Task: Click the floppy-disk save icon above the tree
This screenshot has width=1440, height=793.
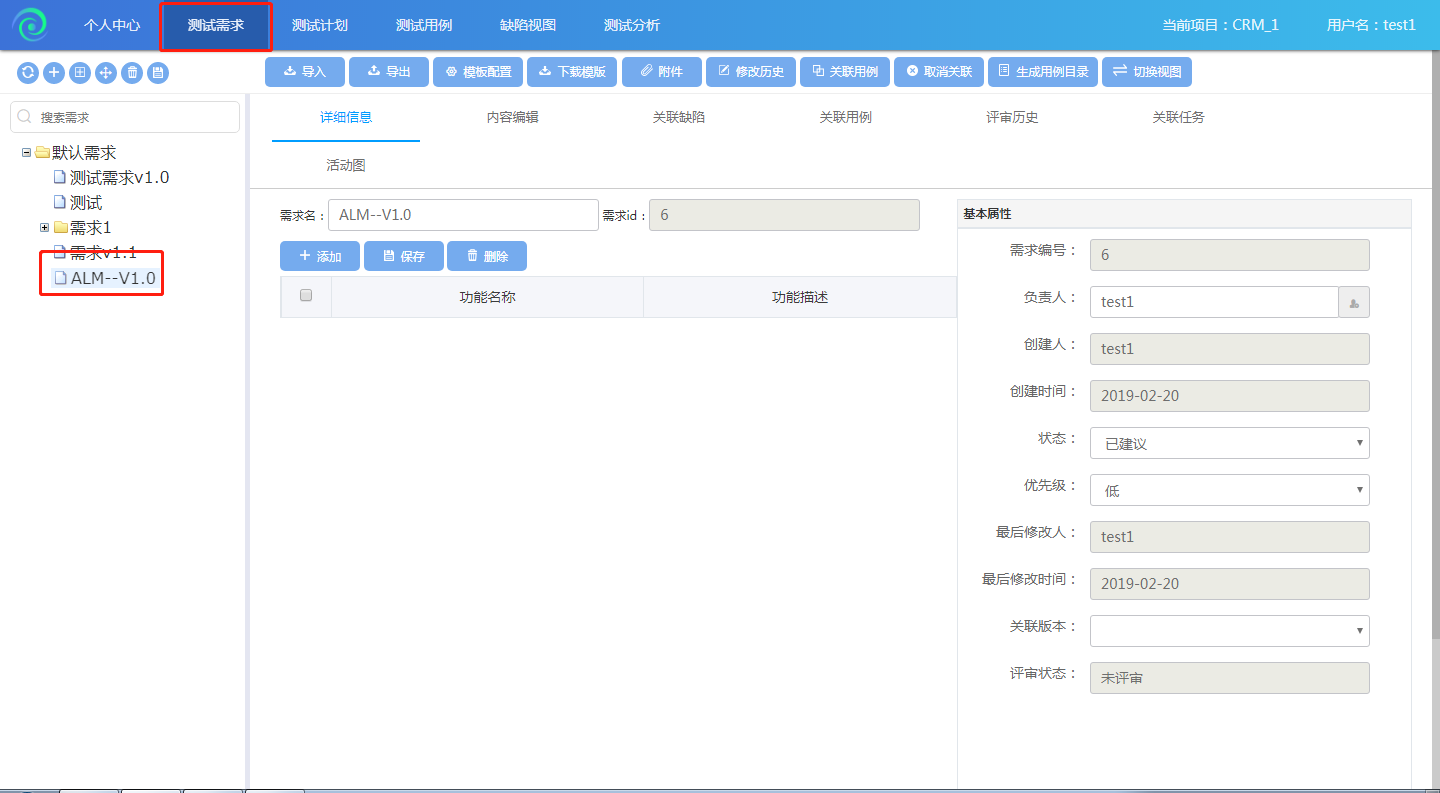Action: pos(158,72)
